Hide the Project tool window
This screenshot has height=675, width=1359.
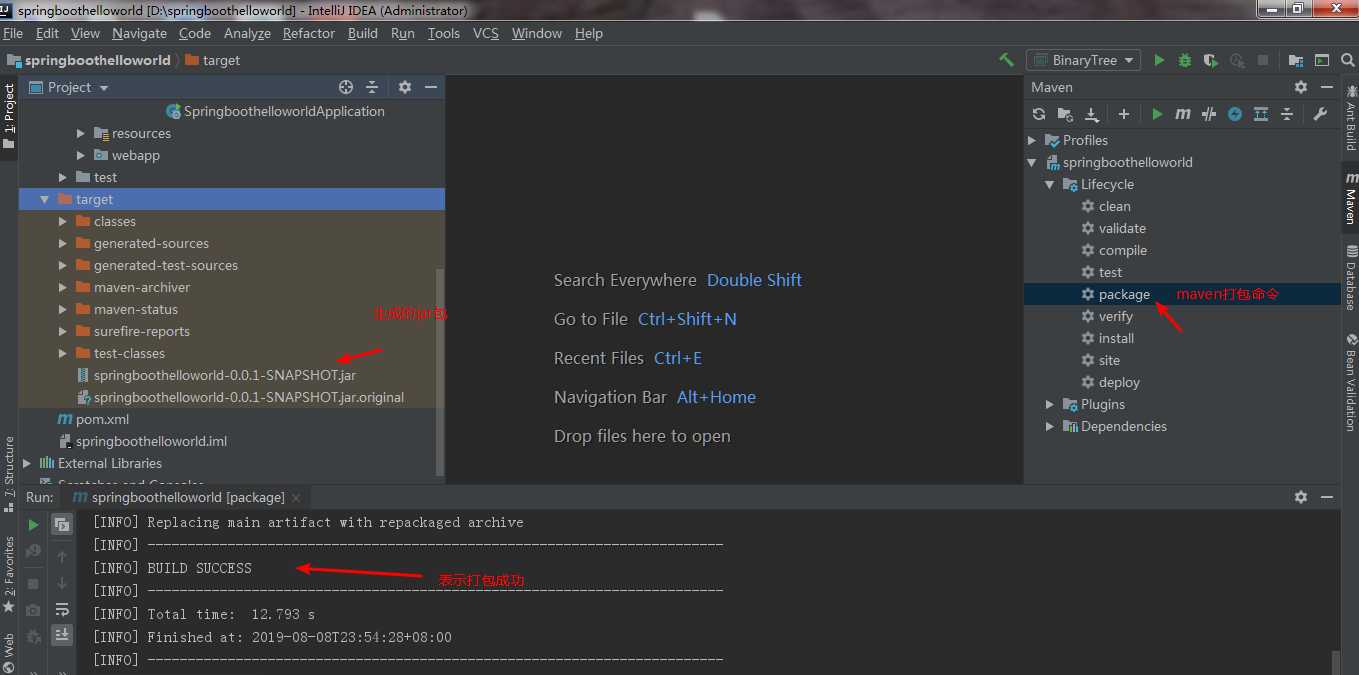coord(431,87)
